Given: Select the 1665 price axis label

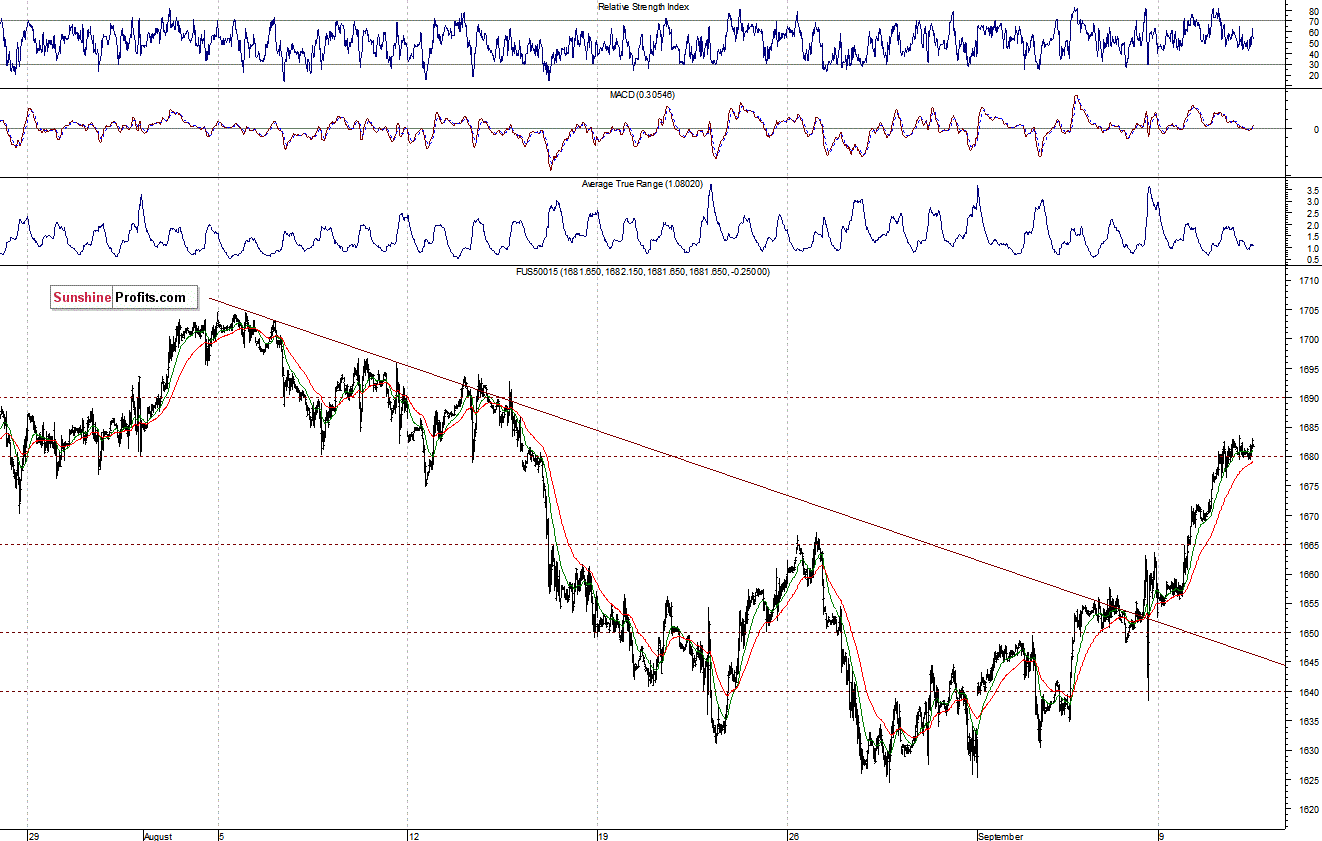Looking at the screenshot, I should [1308, 545].
